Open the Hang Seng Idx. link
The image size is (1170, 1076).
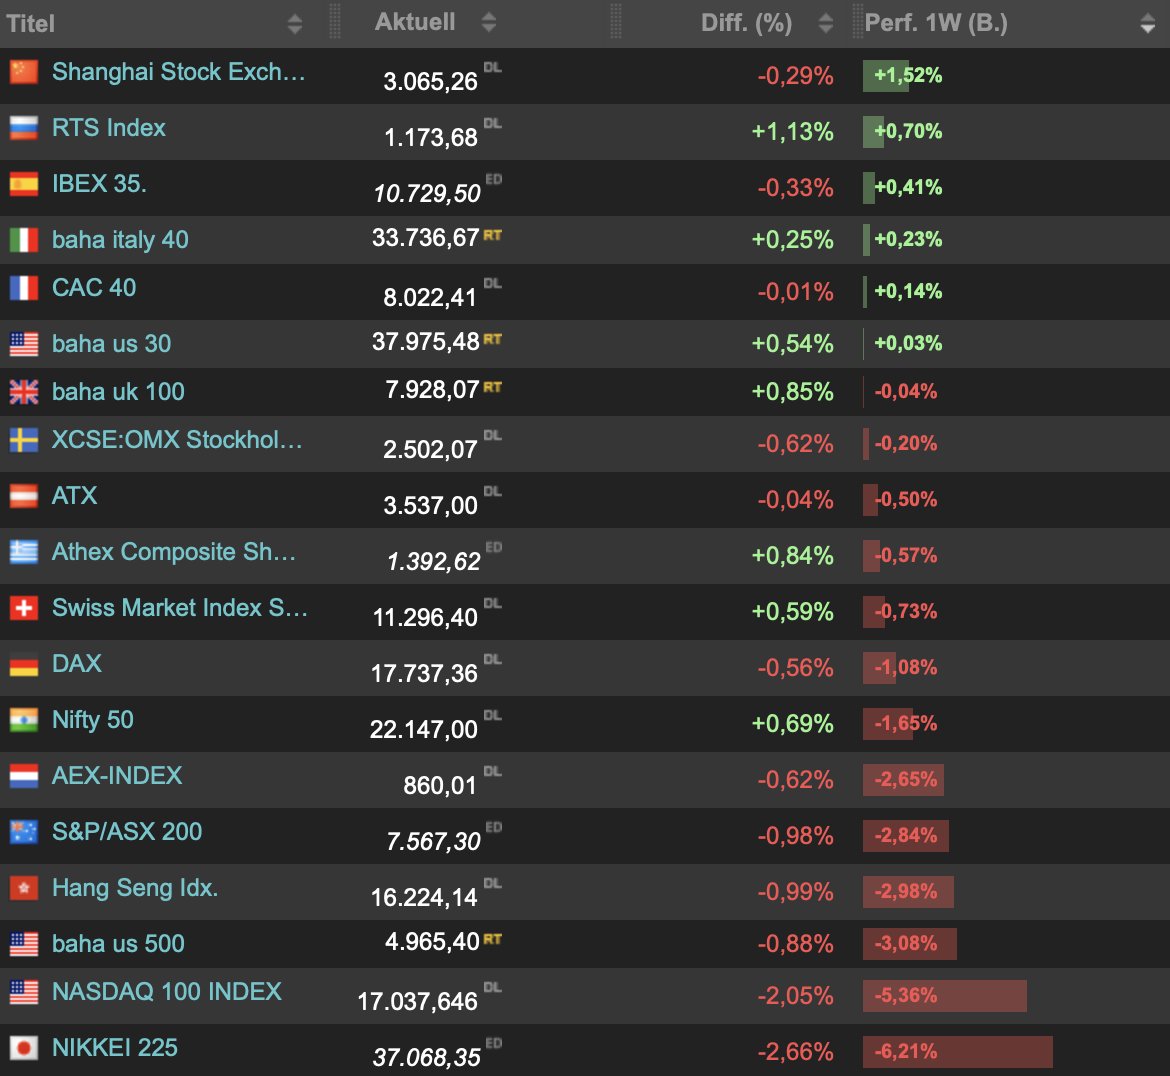135,887
